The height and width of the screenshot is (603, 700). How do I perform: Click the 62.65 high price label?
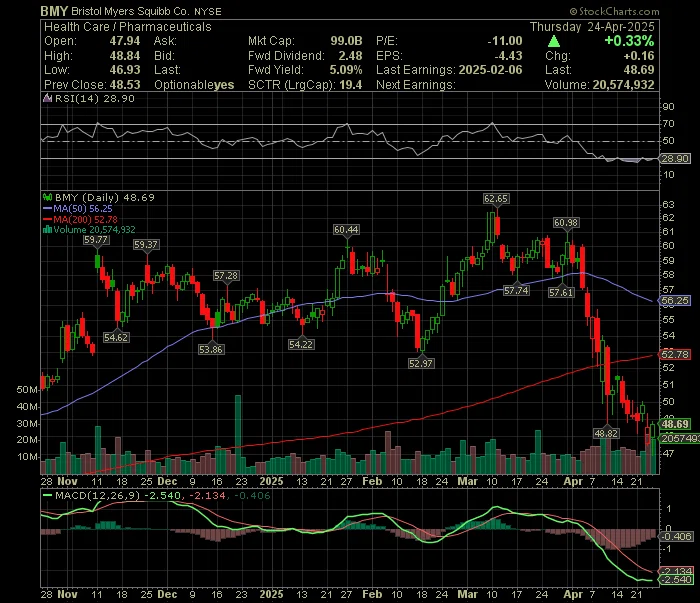click(496, 199)
